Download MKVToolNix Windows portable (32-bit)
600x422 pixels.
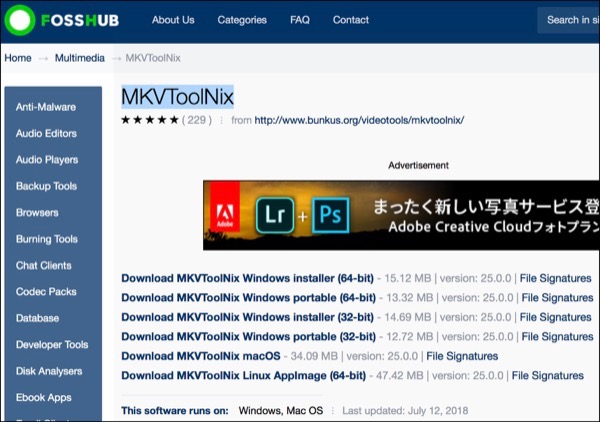point(249,337)
